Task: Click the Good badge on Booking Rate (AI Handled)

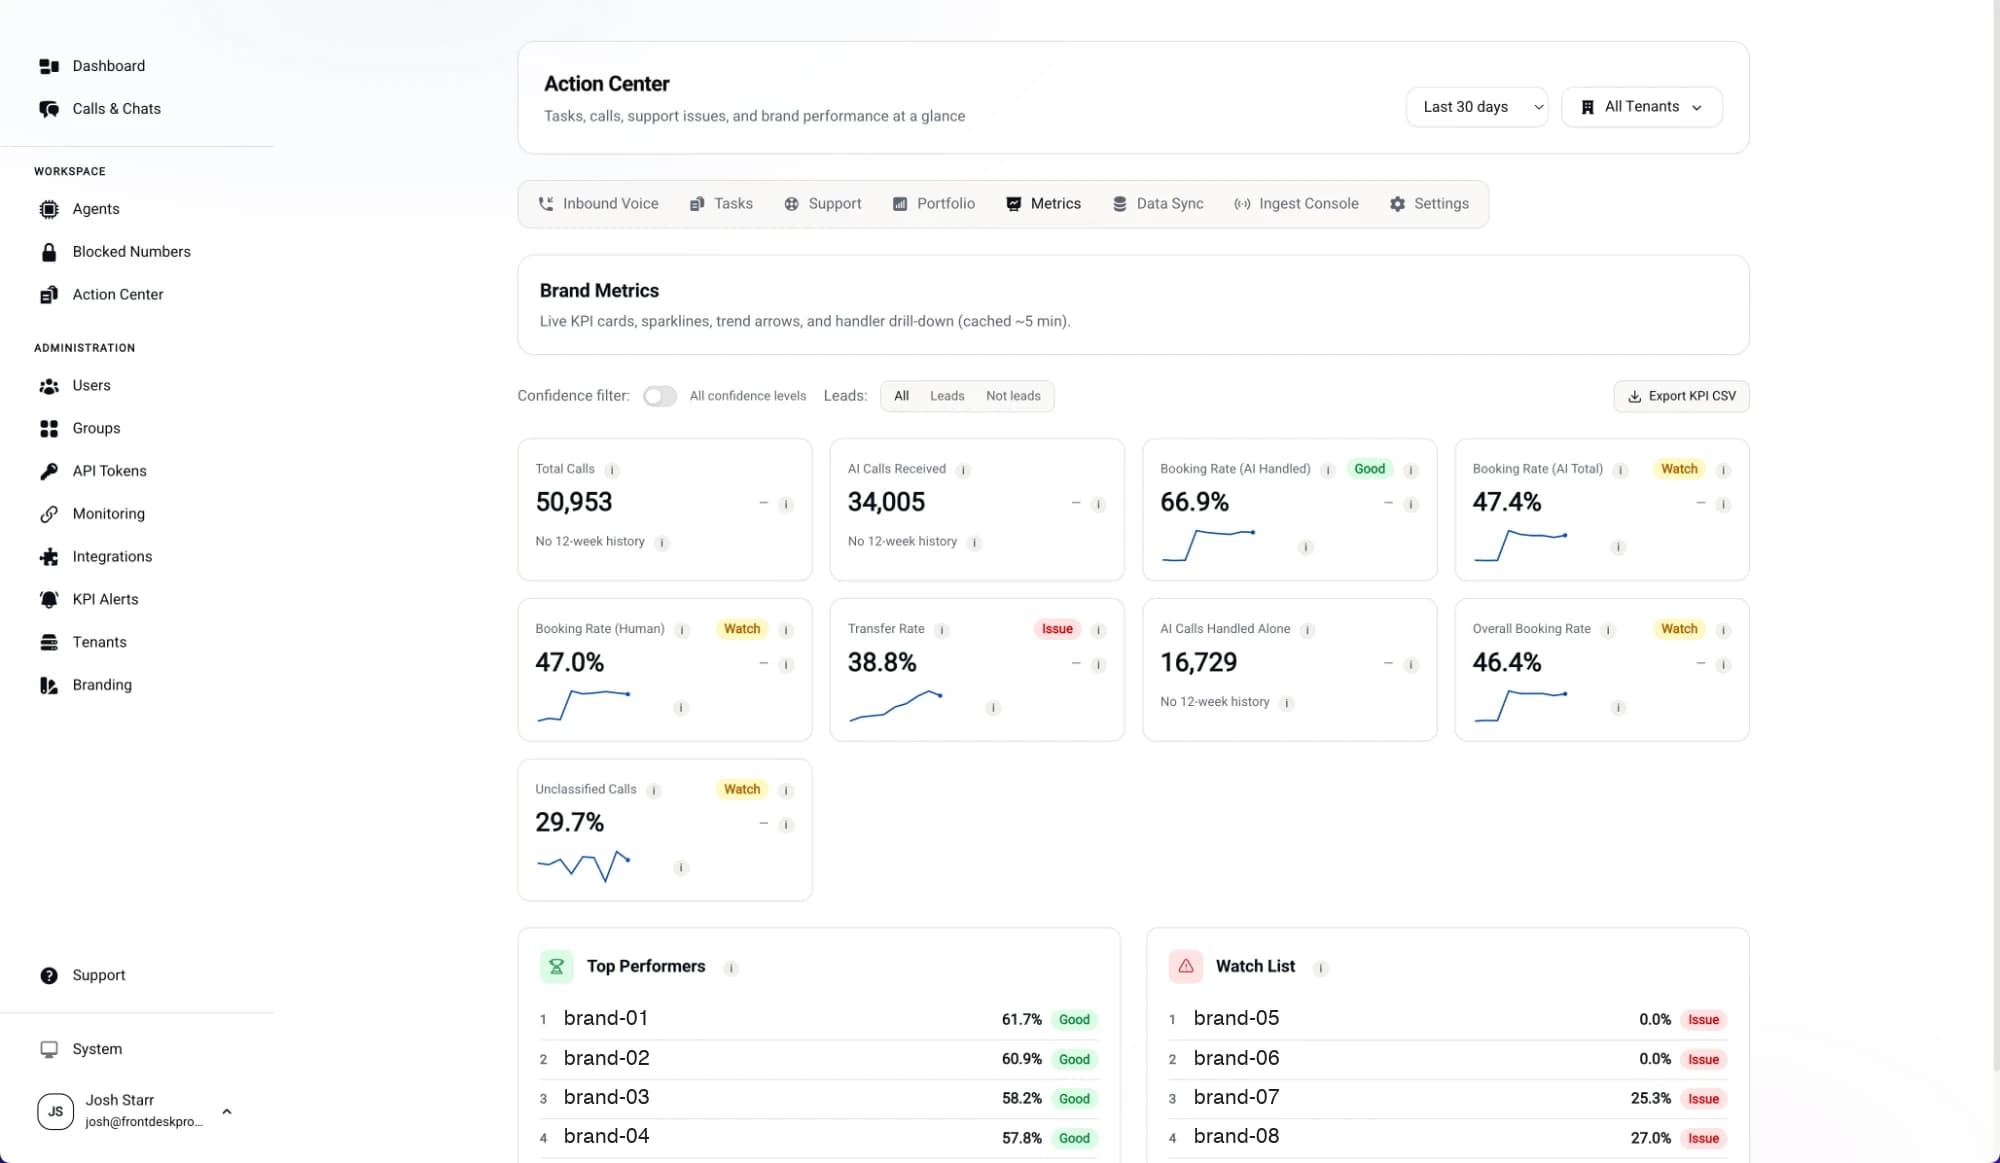Action: pos(1369,469)
